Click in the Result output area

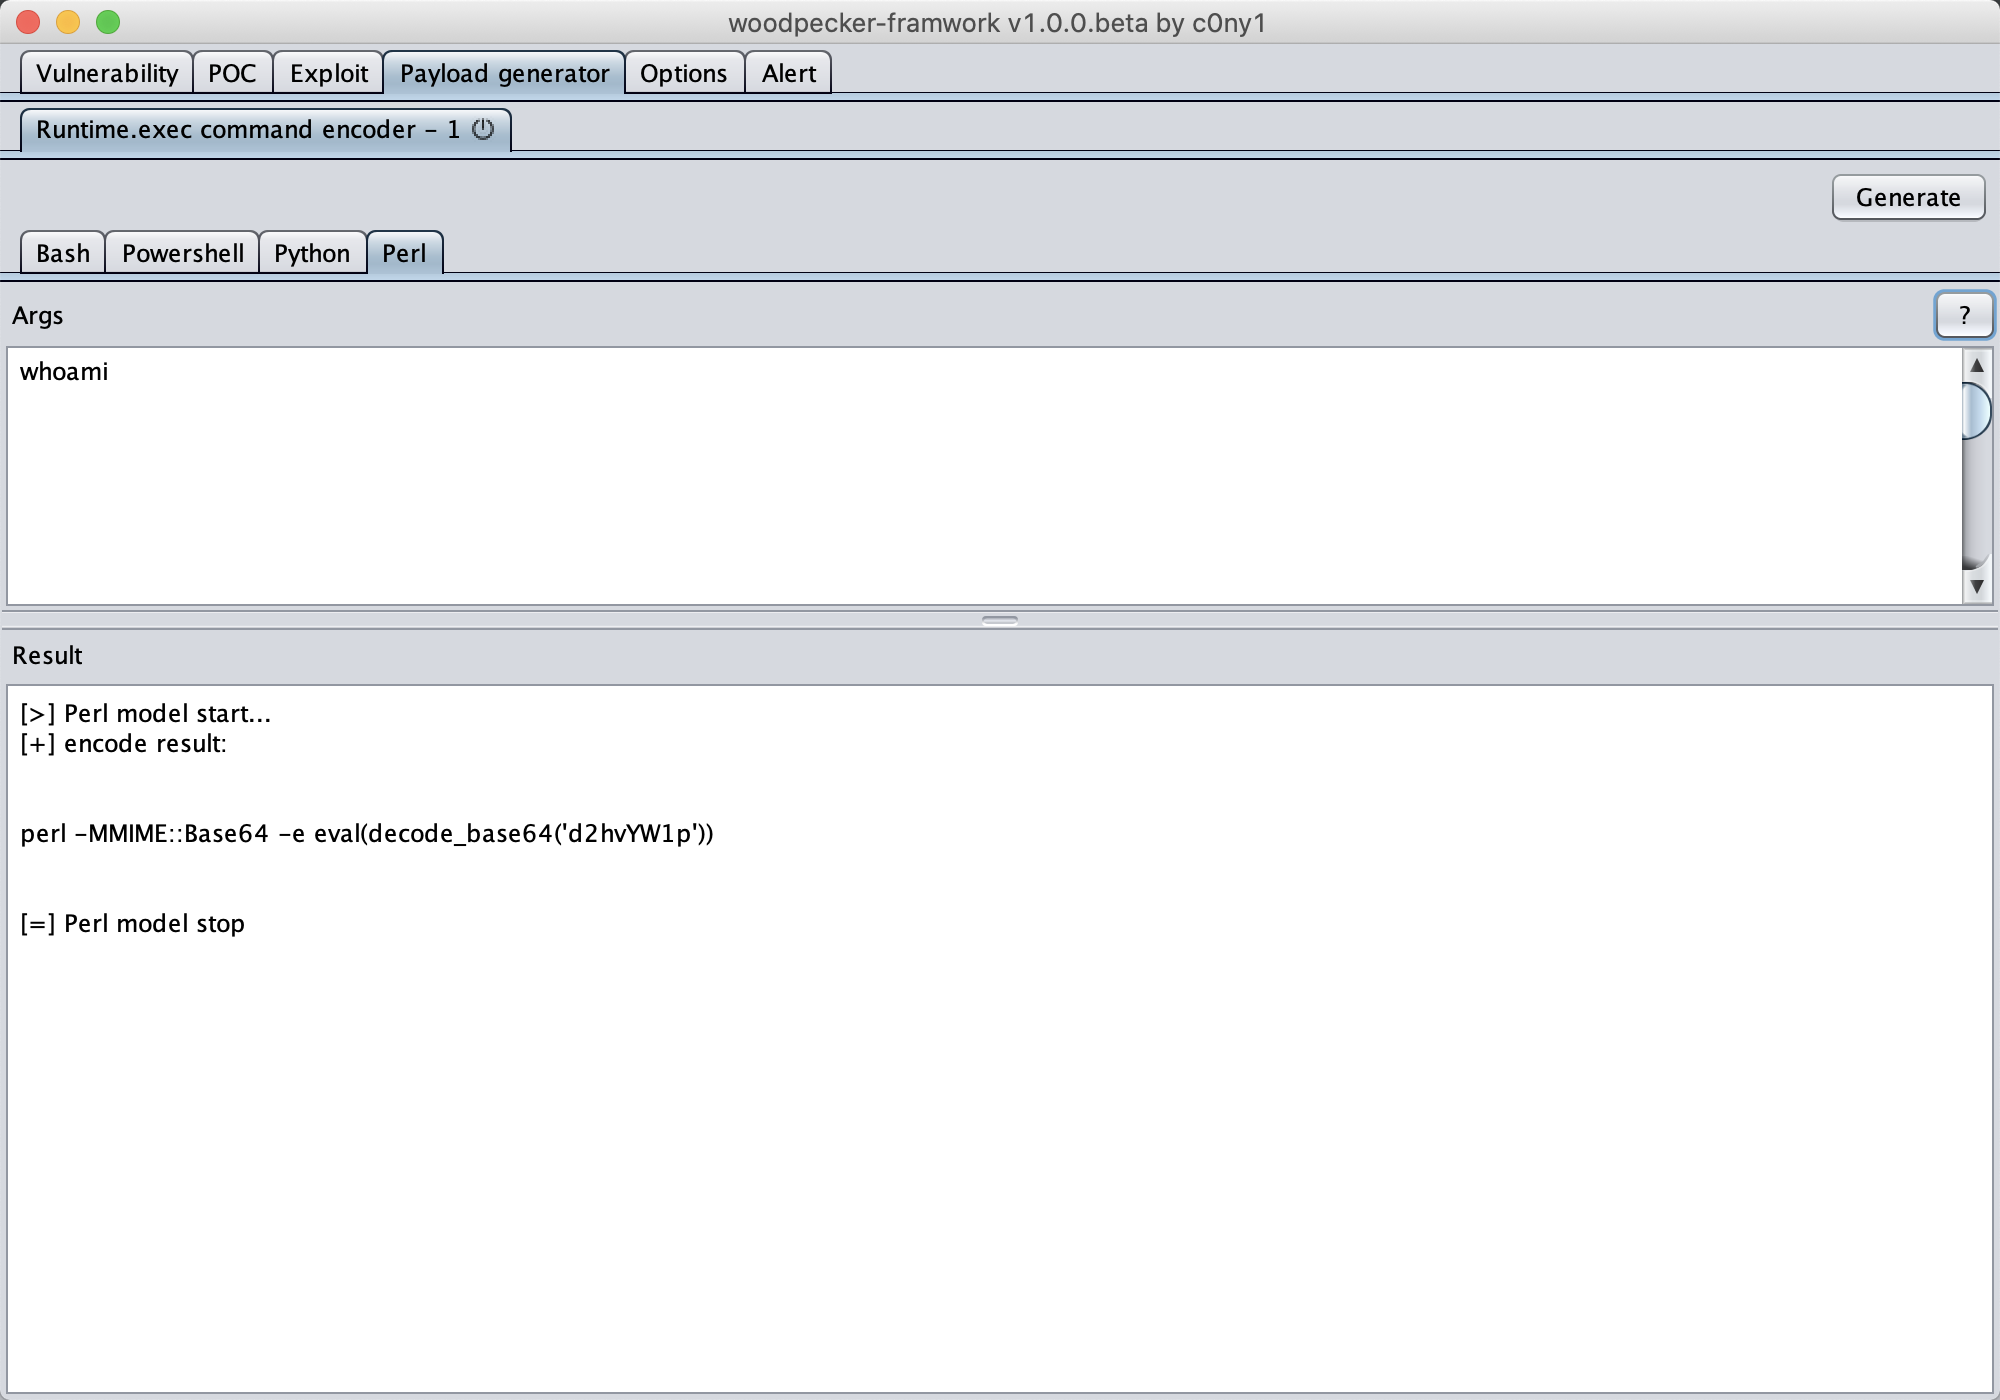click(x=1000, y=1100)
